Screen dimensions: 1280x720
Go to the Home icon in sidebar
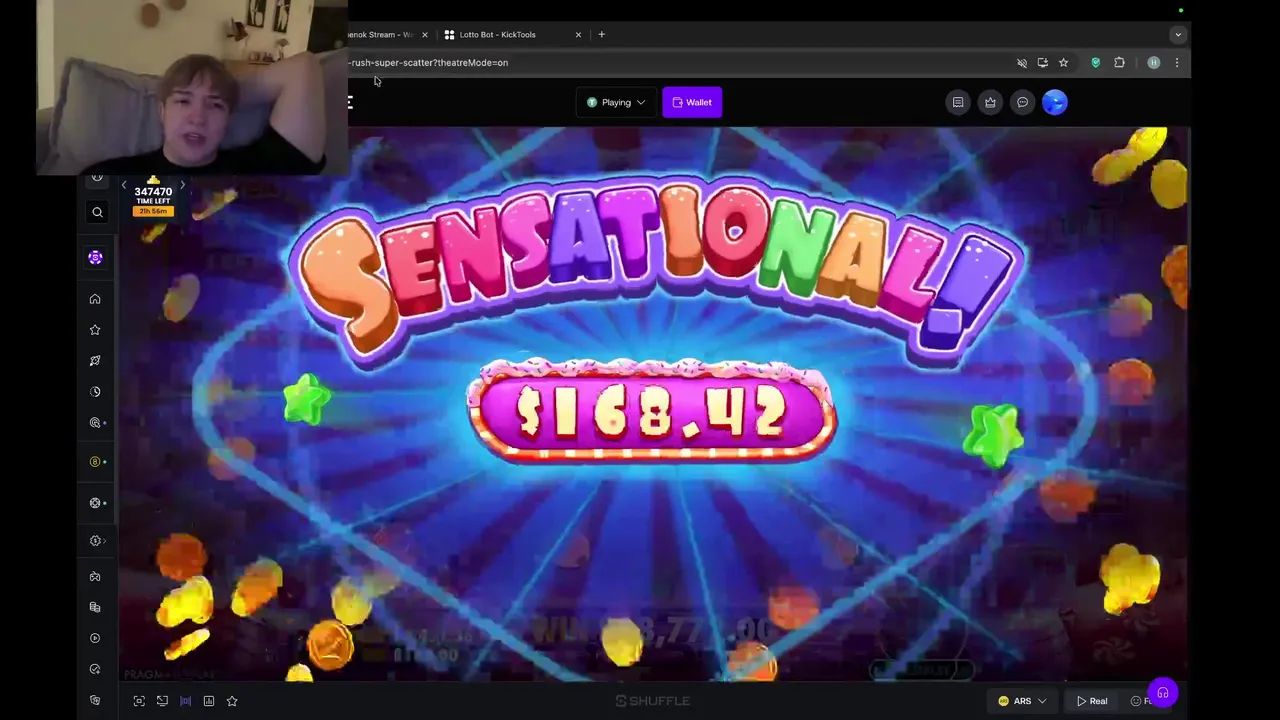coord(95,299)
